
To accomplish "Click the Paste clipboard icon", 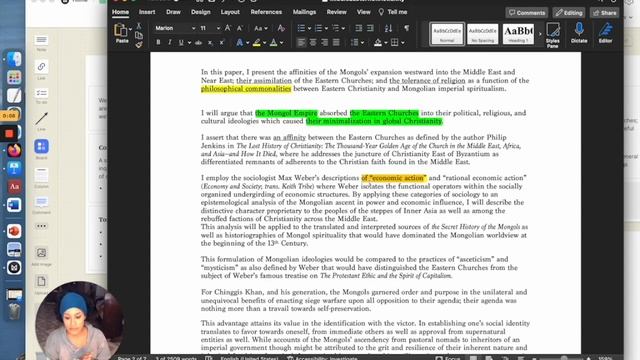I will [x=121, y=31].
